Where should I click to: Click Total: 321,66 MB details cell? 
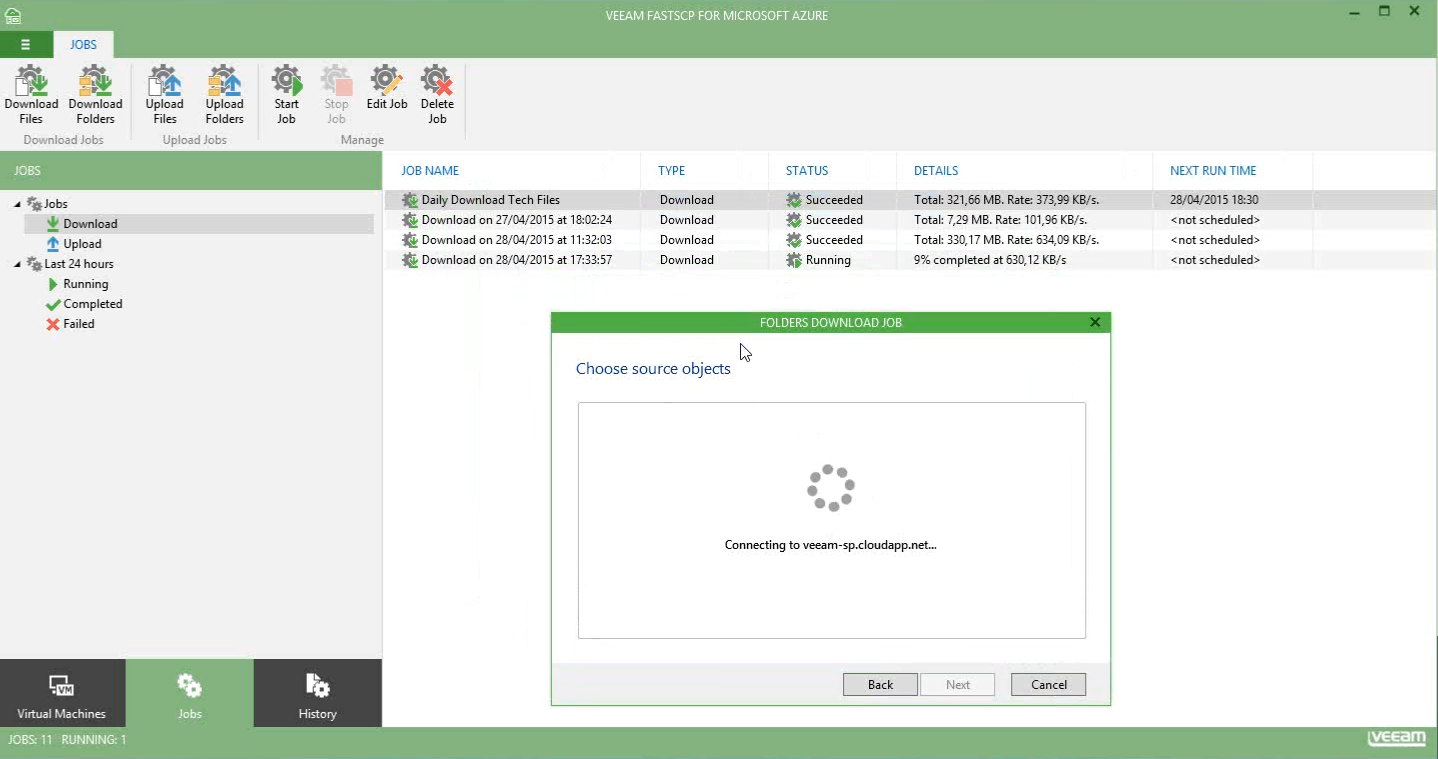click(1006, 200)
